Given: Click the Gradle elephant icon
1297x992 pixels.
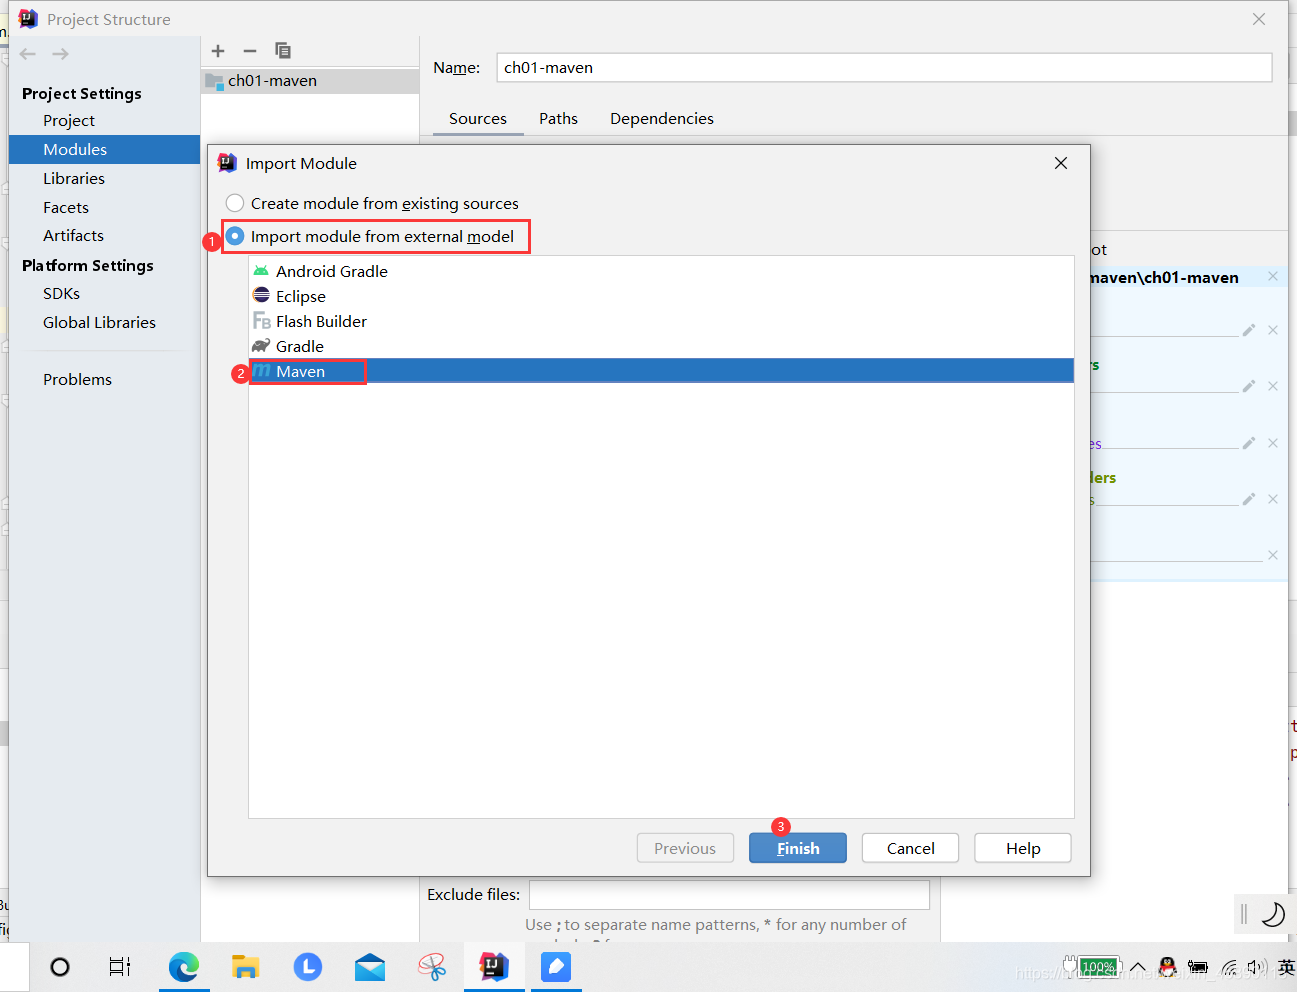Looking at the screenshot, I should point(261,346).
